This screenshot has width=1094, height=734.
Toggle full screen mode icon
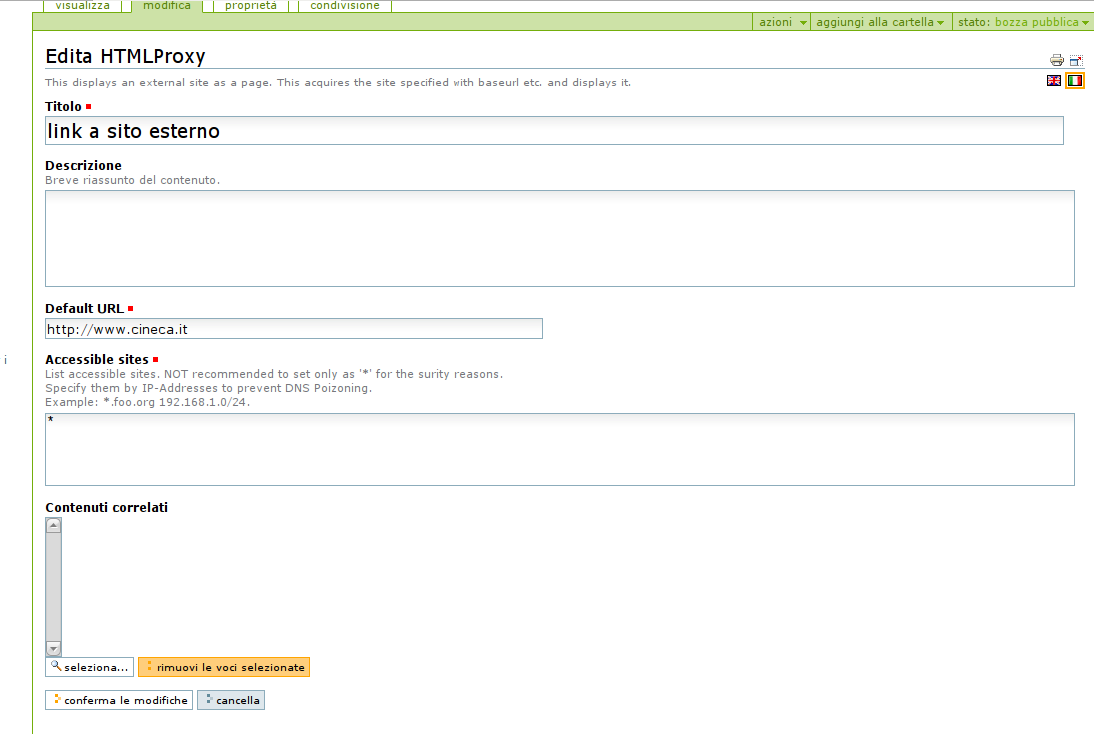tap(1076, 60)
